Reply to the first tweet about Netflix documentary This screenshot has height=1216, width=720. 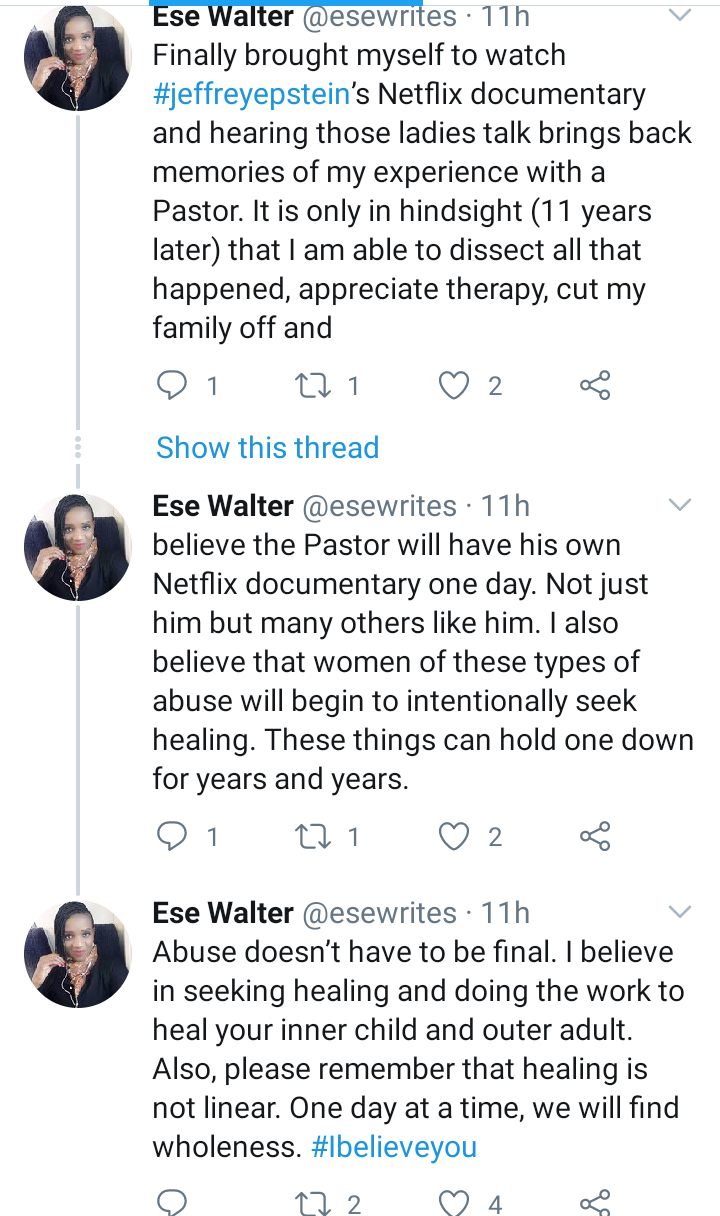pyautogui.click(x=173, y=386)
